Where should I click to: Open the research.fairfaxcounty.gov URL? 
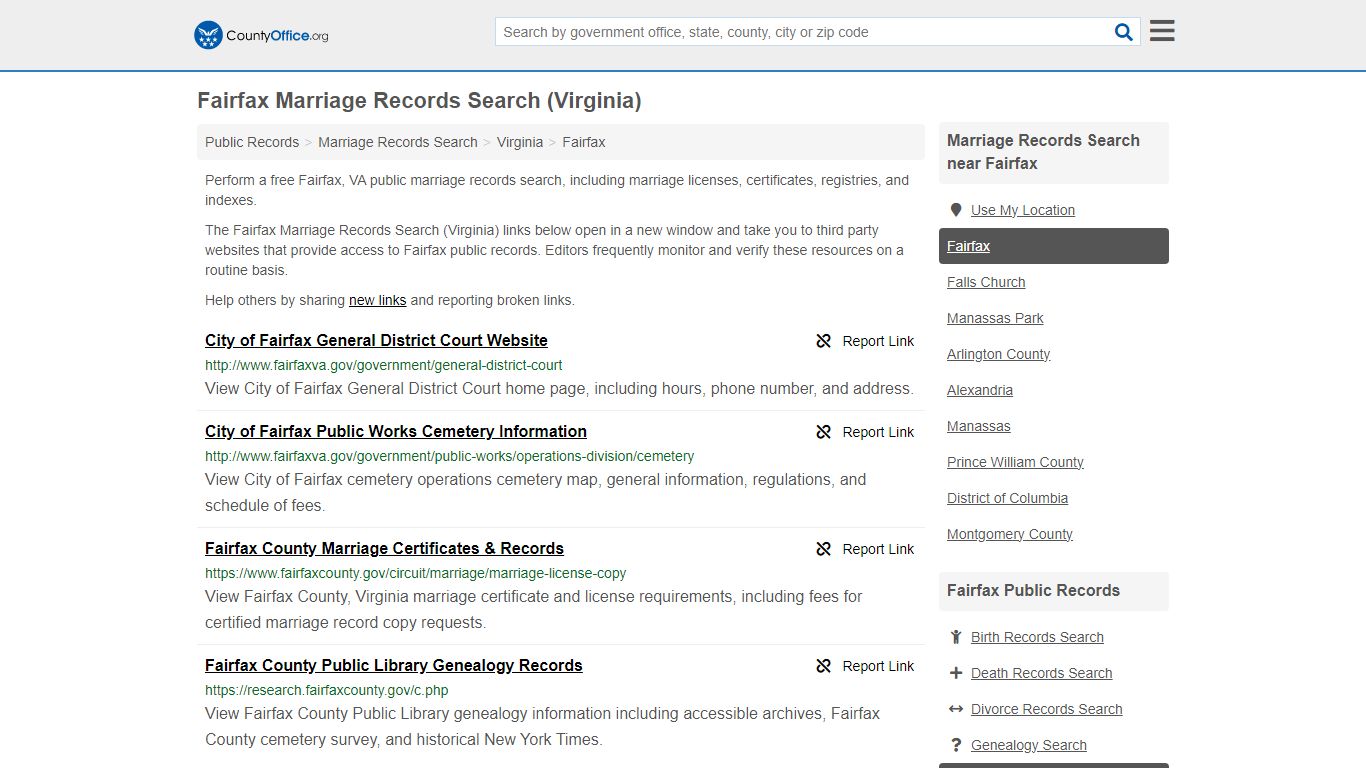pos(327,690)
